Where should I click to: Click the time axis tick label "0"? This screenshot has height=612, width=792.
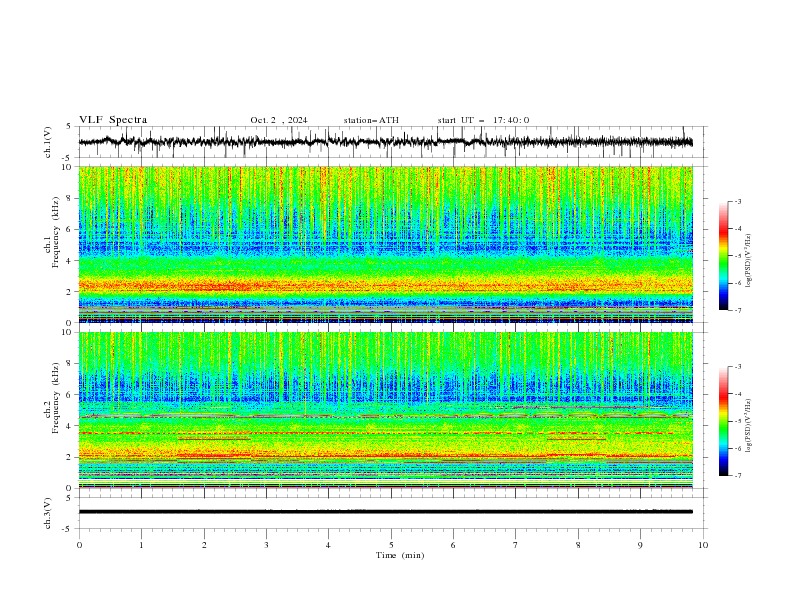click(79, 545)
